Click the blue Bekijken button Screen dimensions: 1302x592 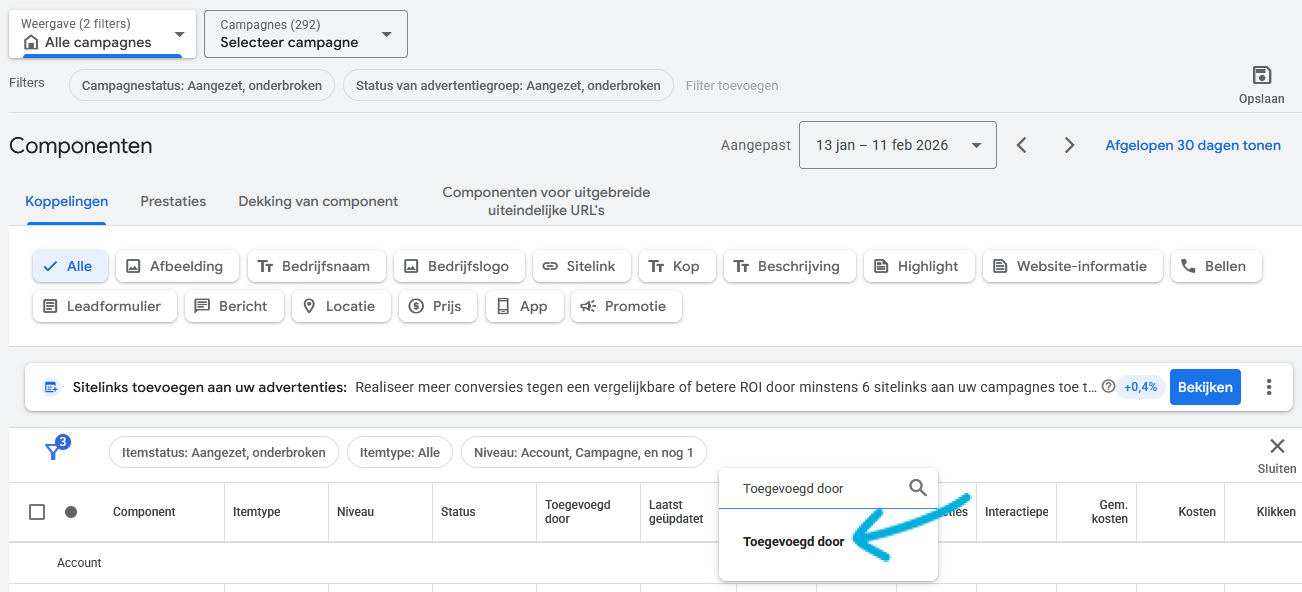[1205, 387]
